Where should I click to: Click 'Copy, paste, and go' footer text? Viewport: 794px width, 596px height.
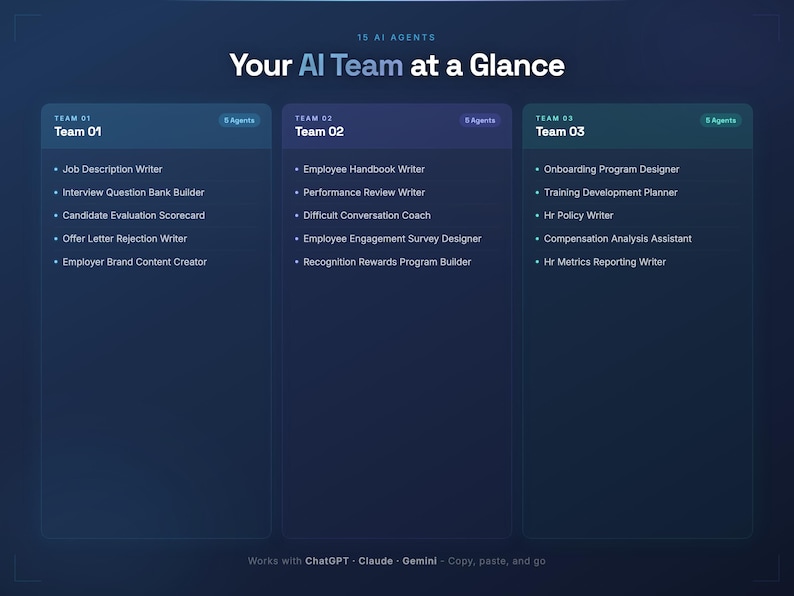tap(497, 562)
